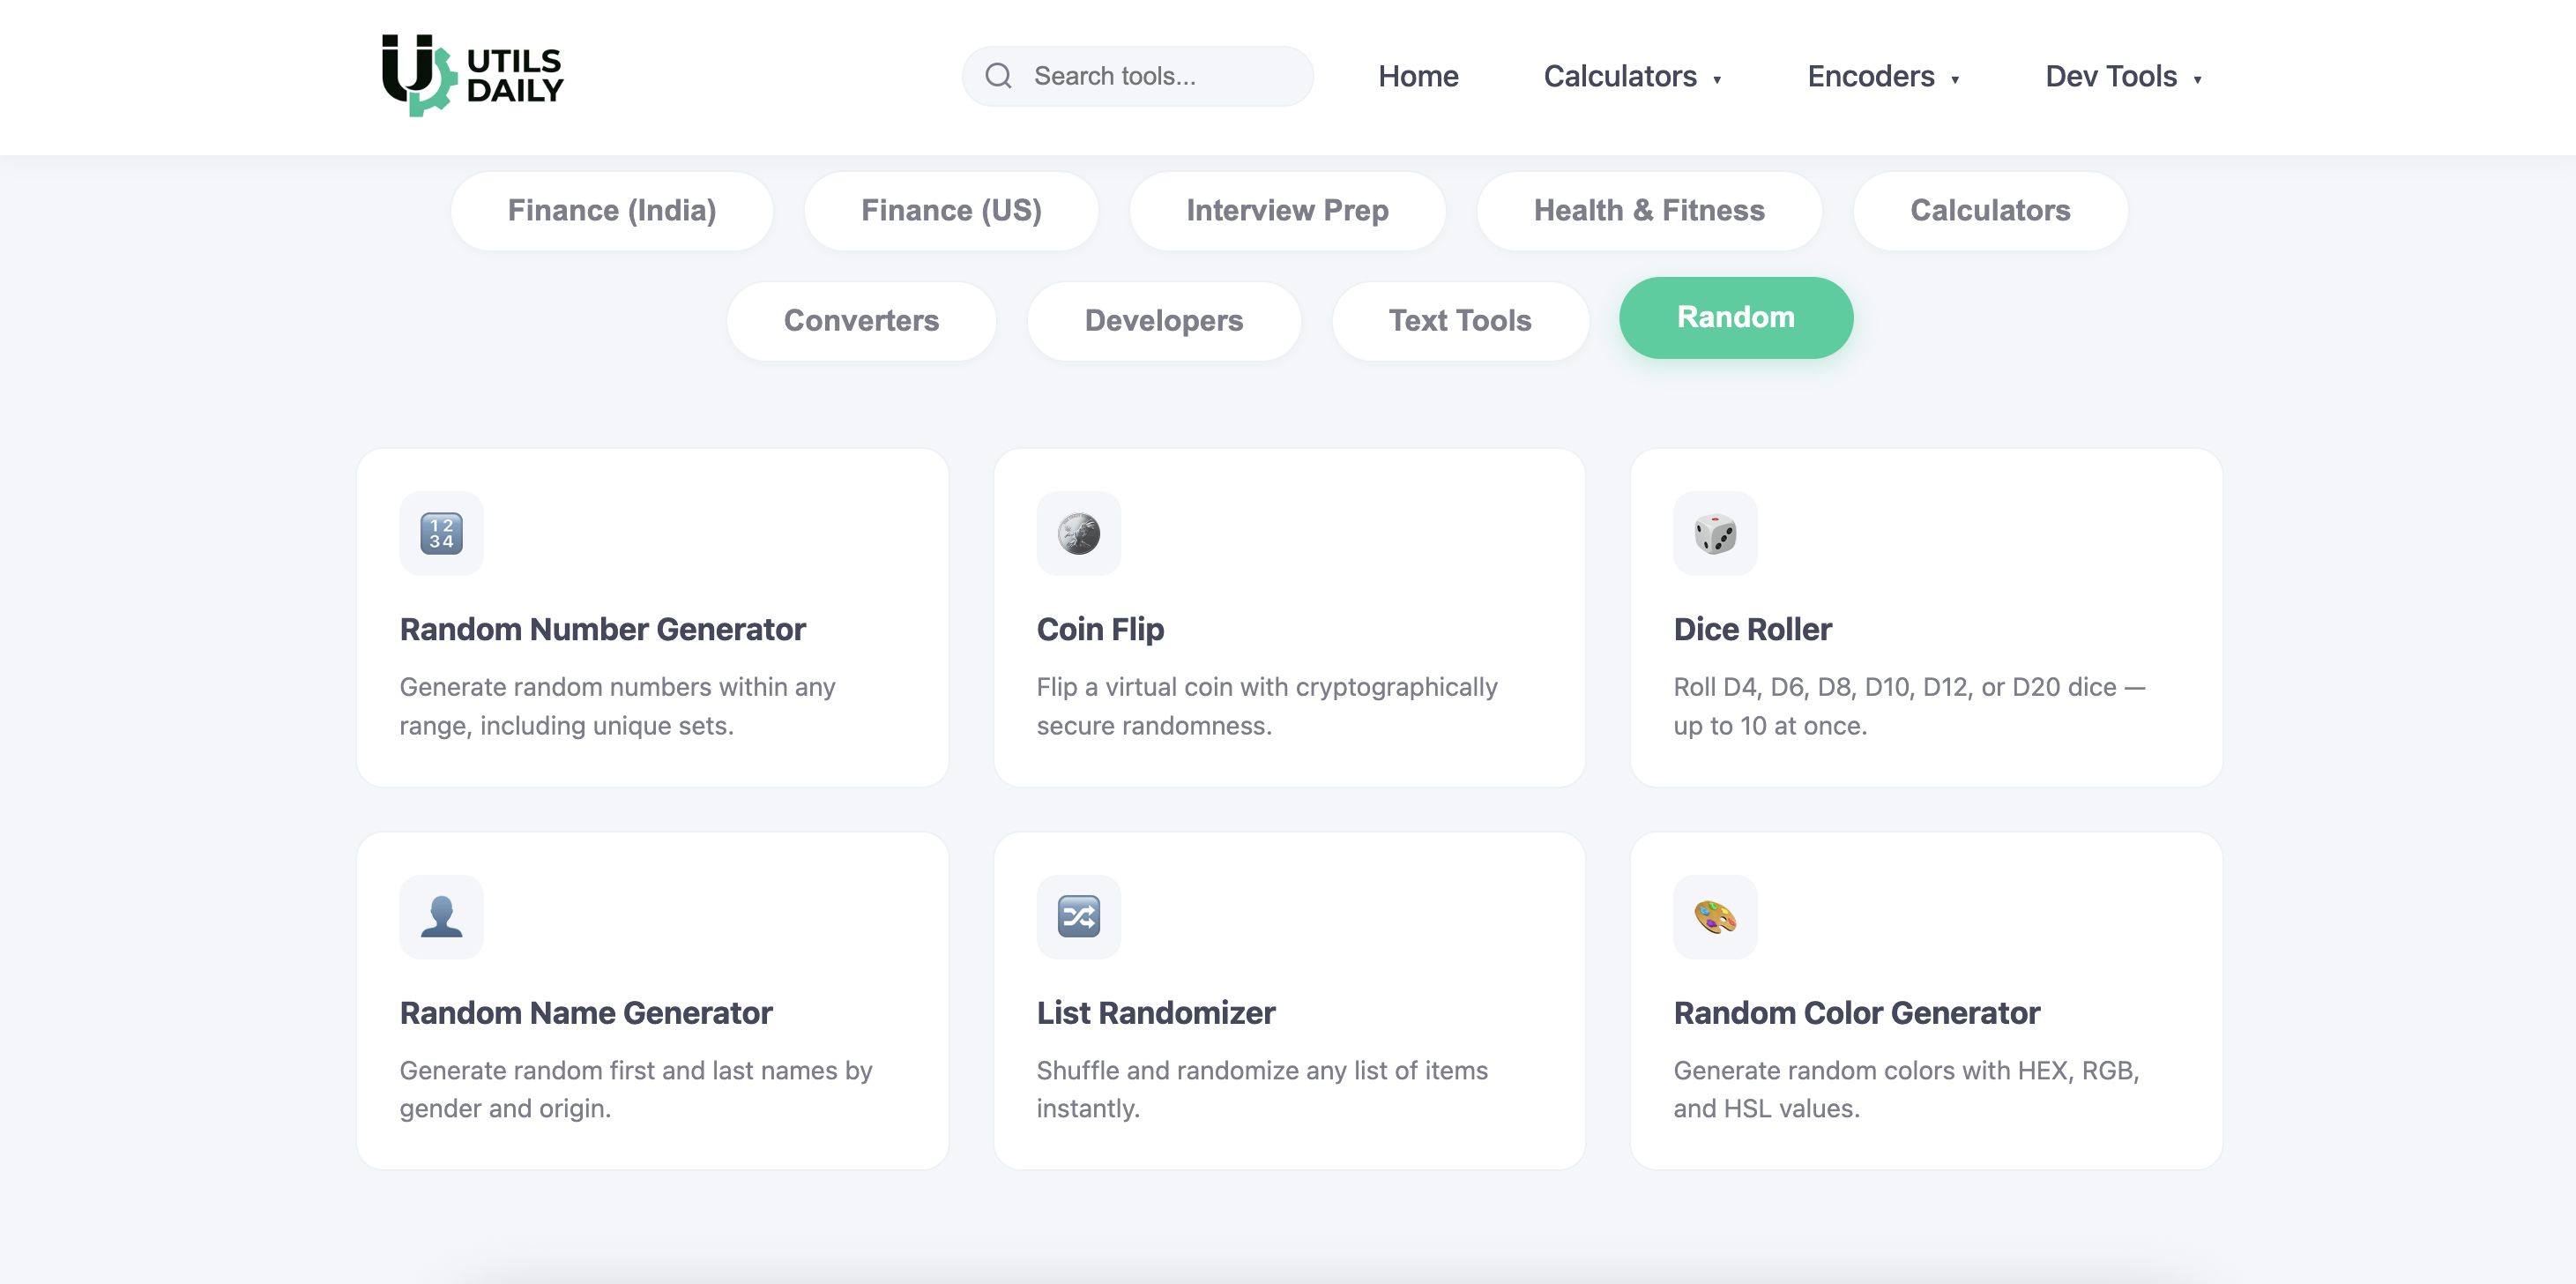Select the Finance (India) category

point(611,210)
